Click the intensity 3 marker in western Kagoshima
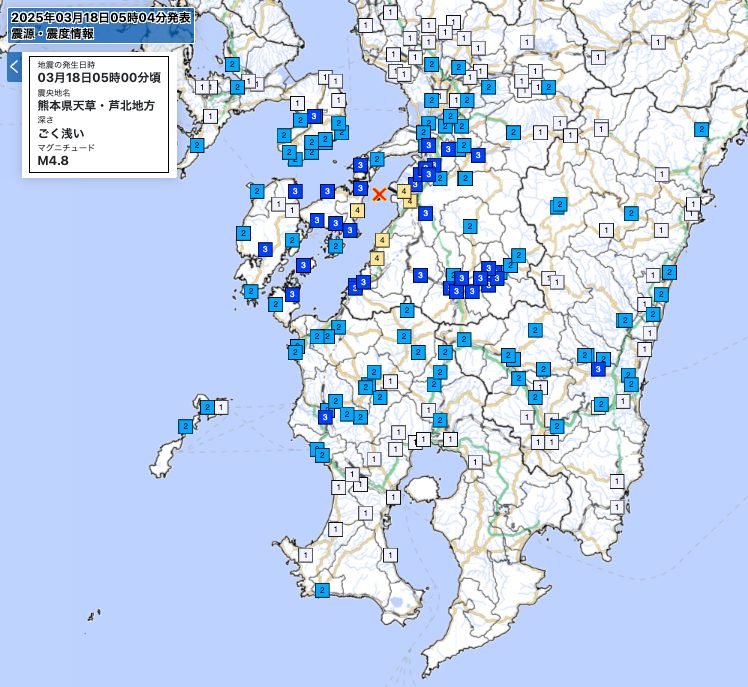Screen dimensions: 748x687 (x=326, y=417)
